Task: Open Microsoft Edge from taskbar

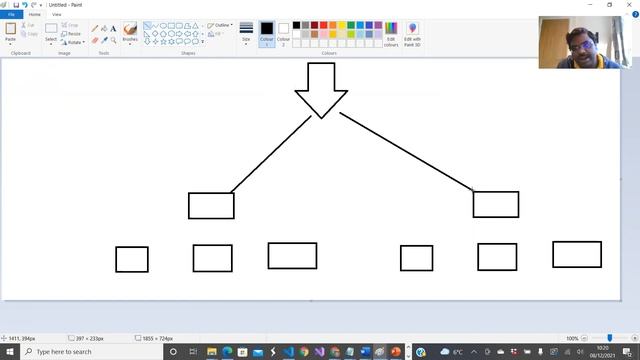Action: [227, 351]
